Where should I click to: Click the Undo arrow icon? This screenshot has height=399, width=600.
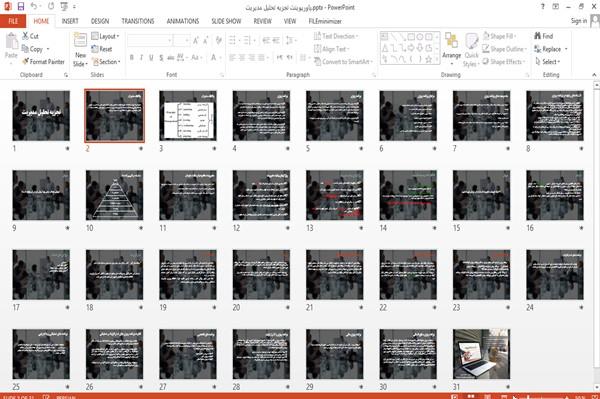34,7
